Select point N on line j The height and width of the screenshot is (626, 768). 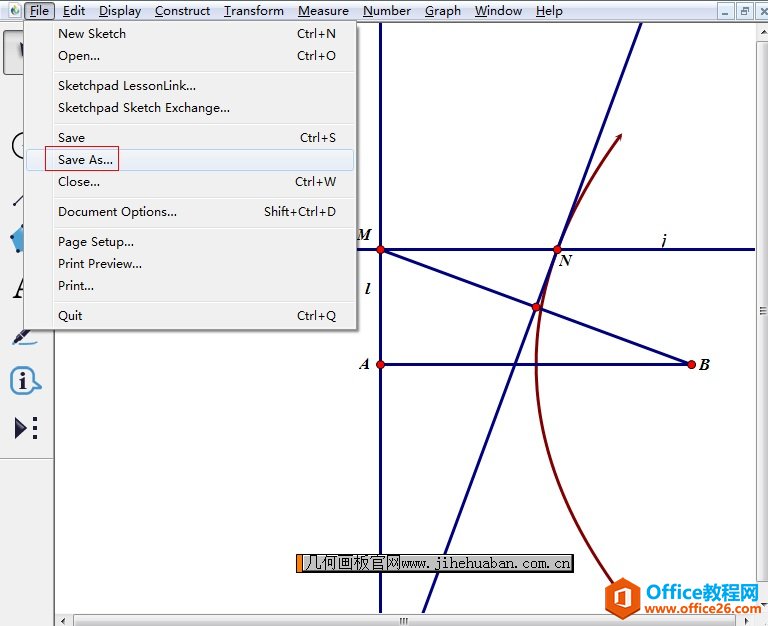click(558, 249)
